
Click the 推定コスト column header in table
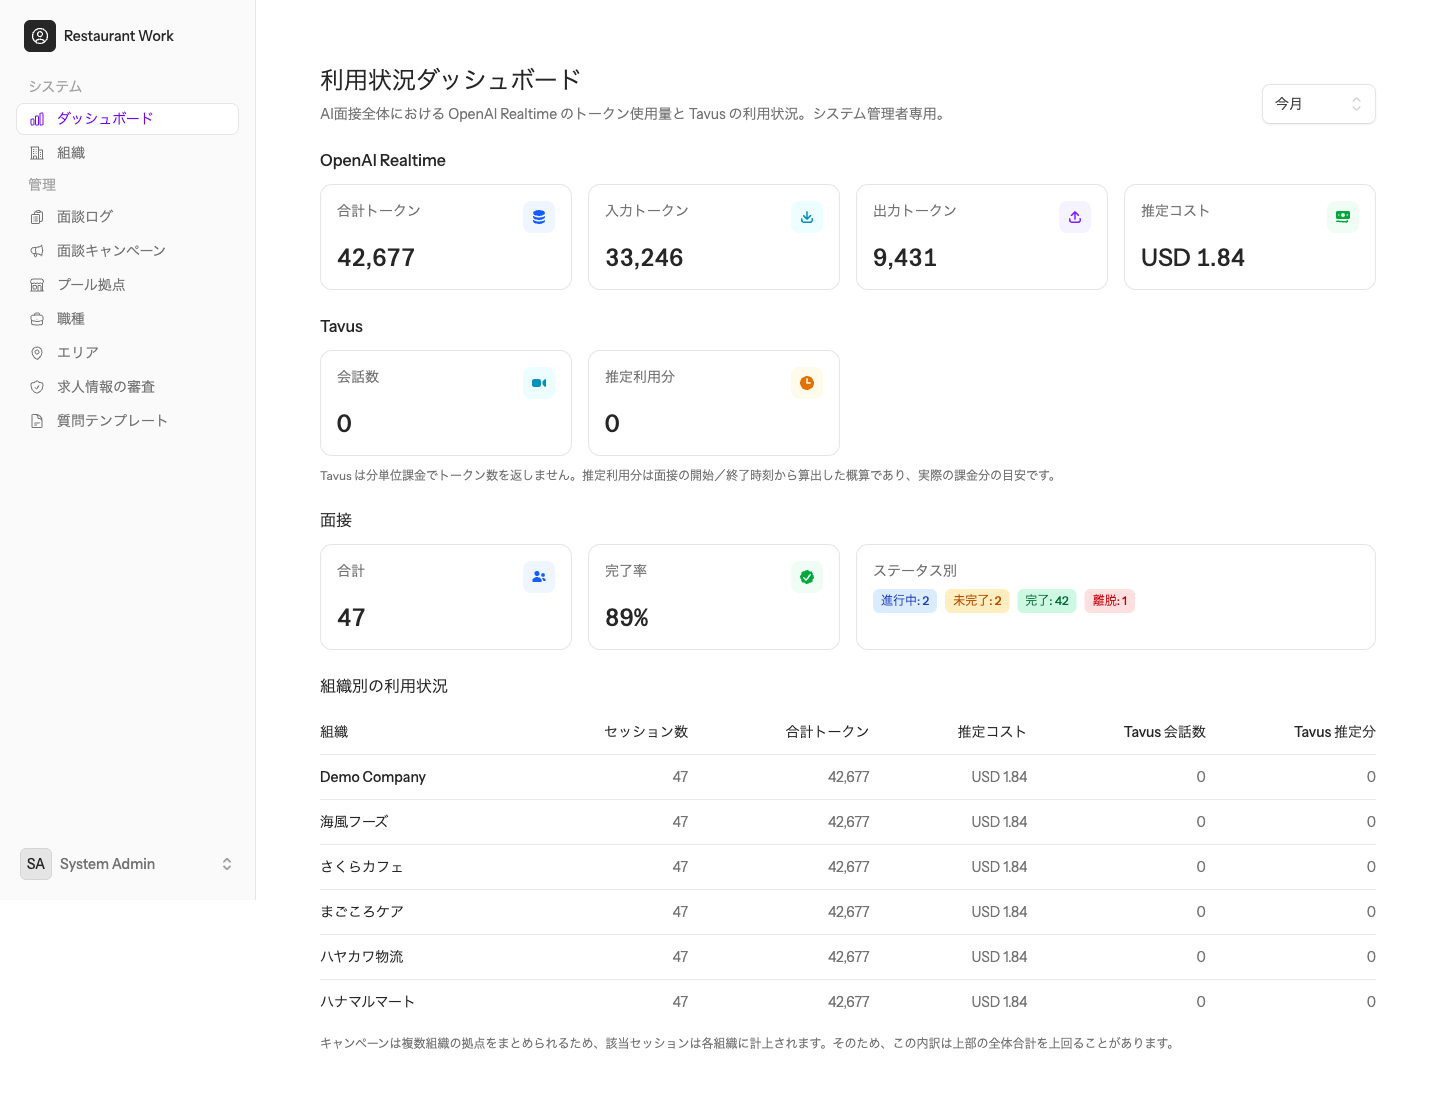992,732
